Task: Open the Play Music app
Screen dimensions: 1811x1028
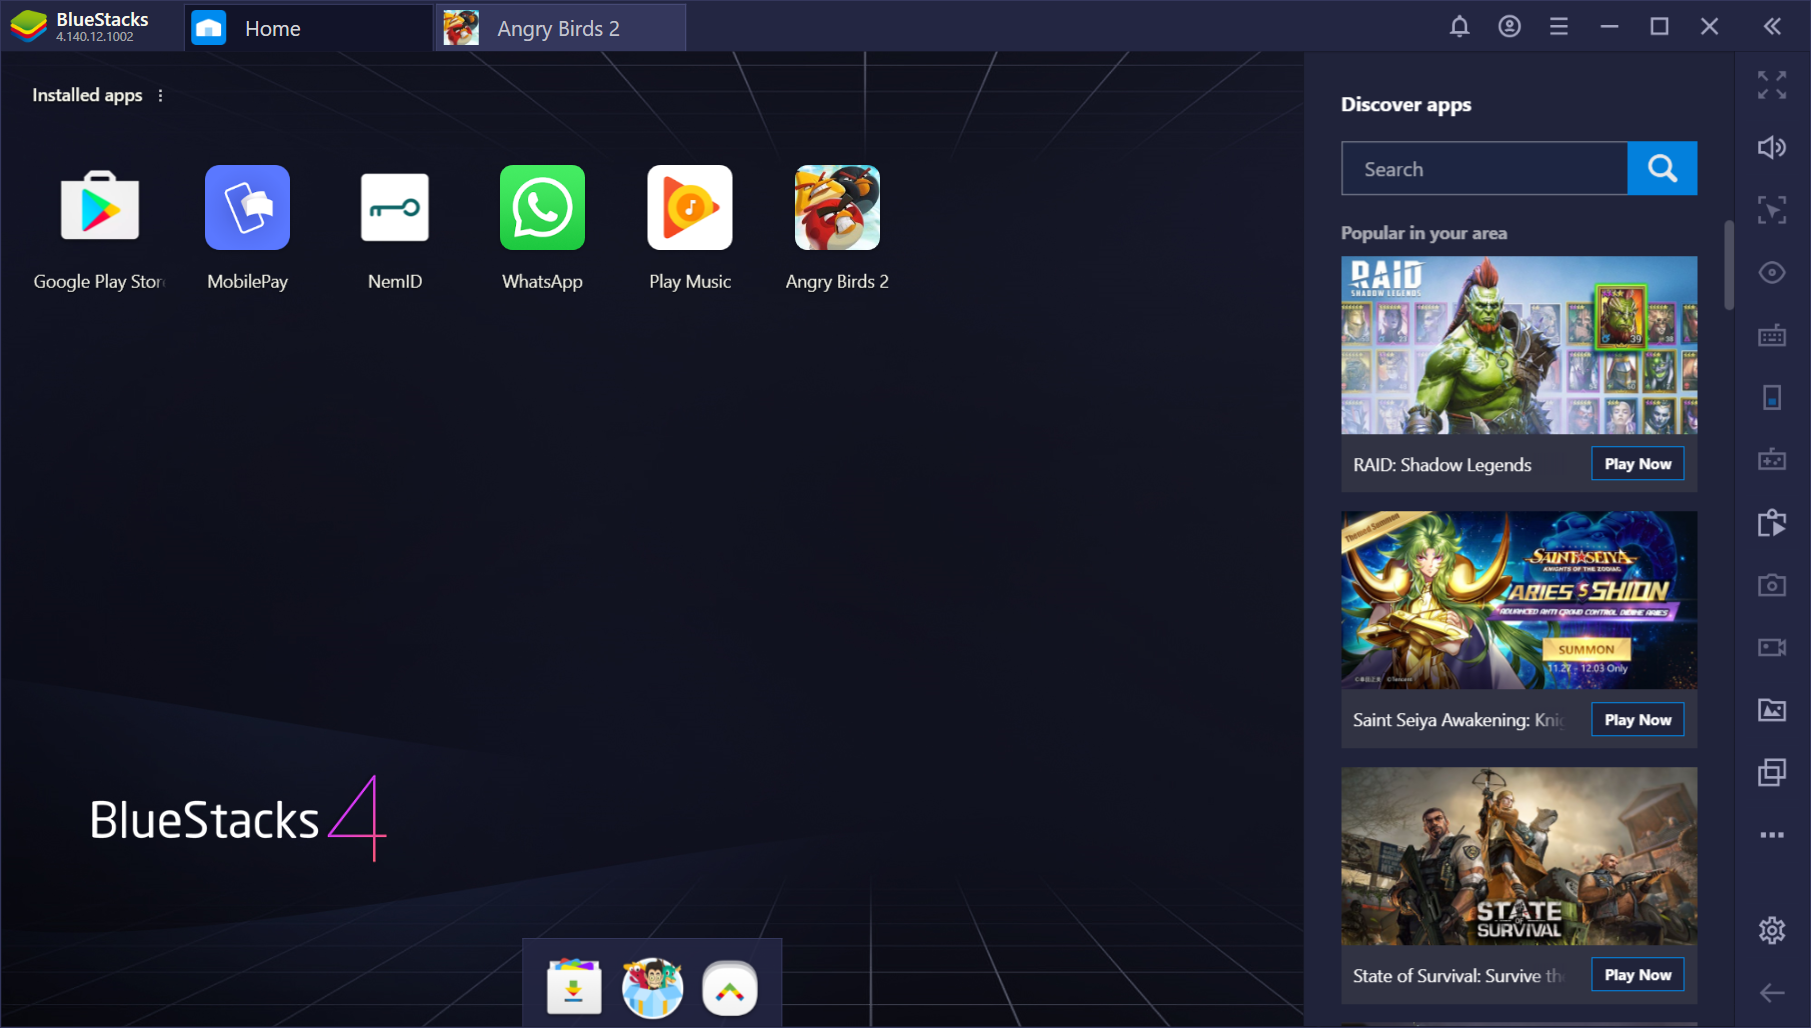Action: 690,208
